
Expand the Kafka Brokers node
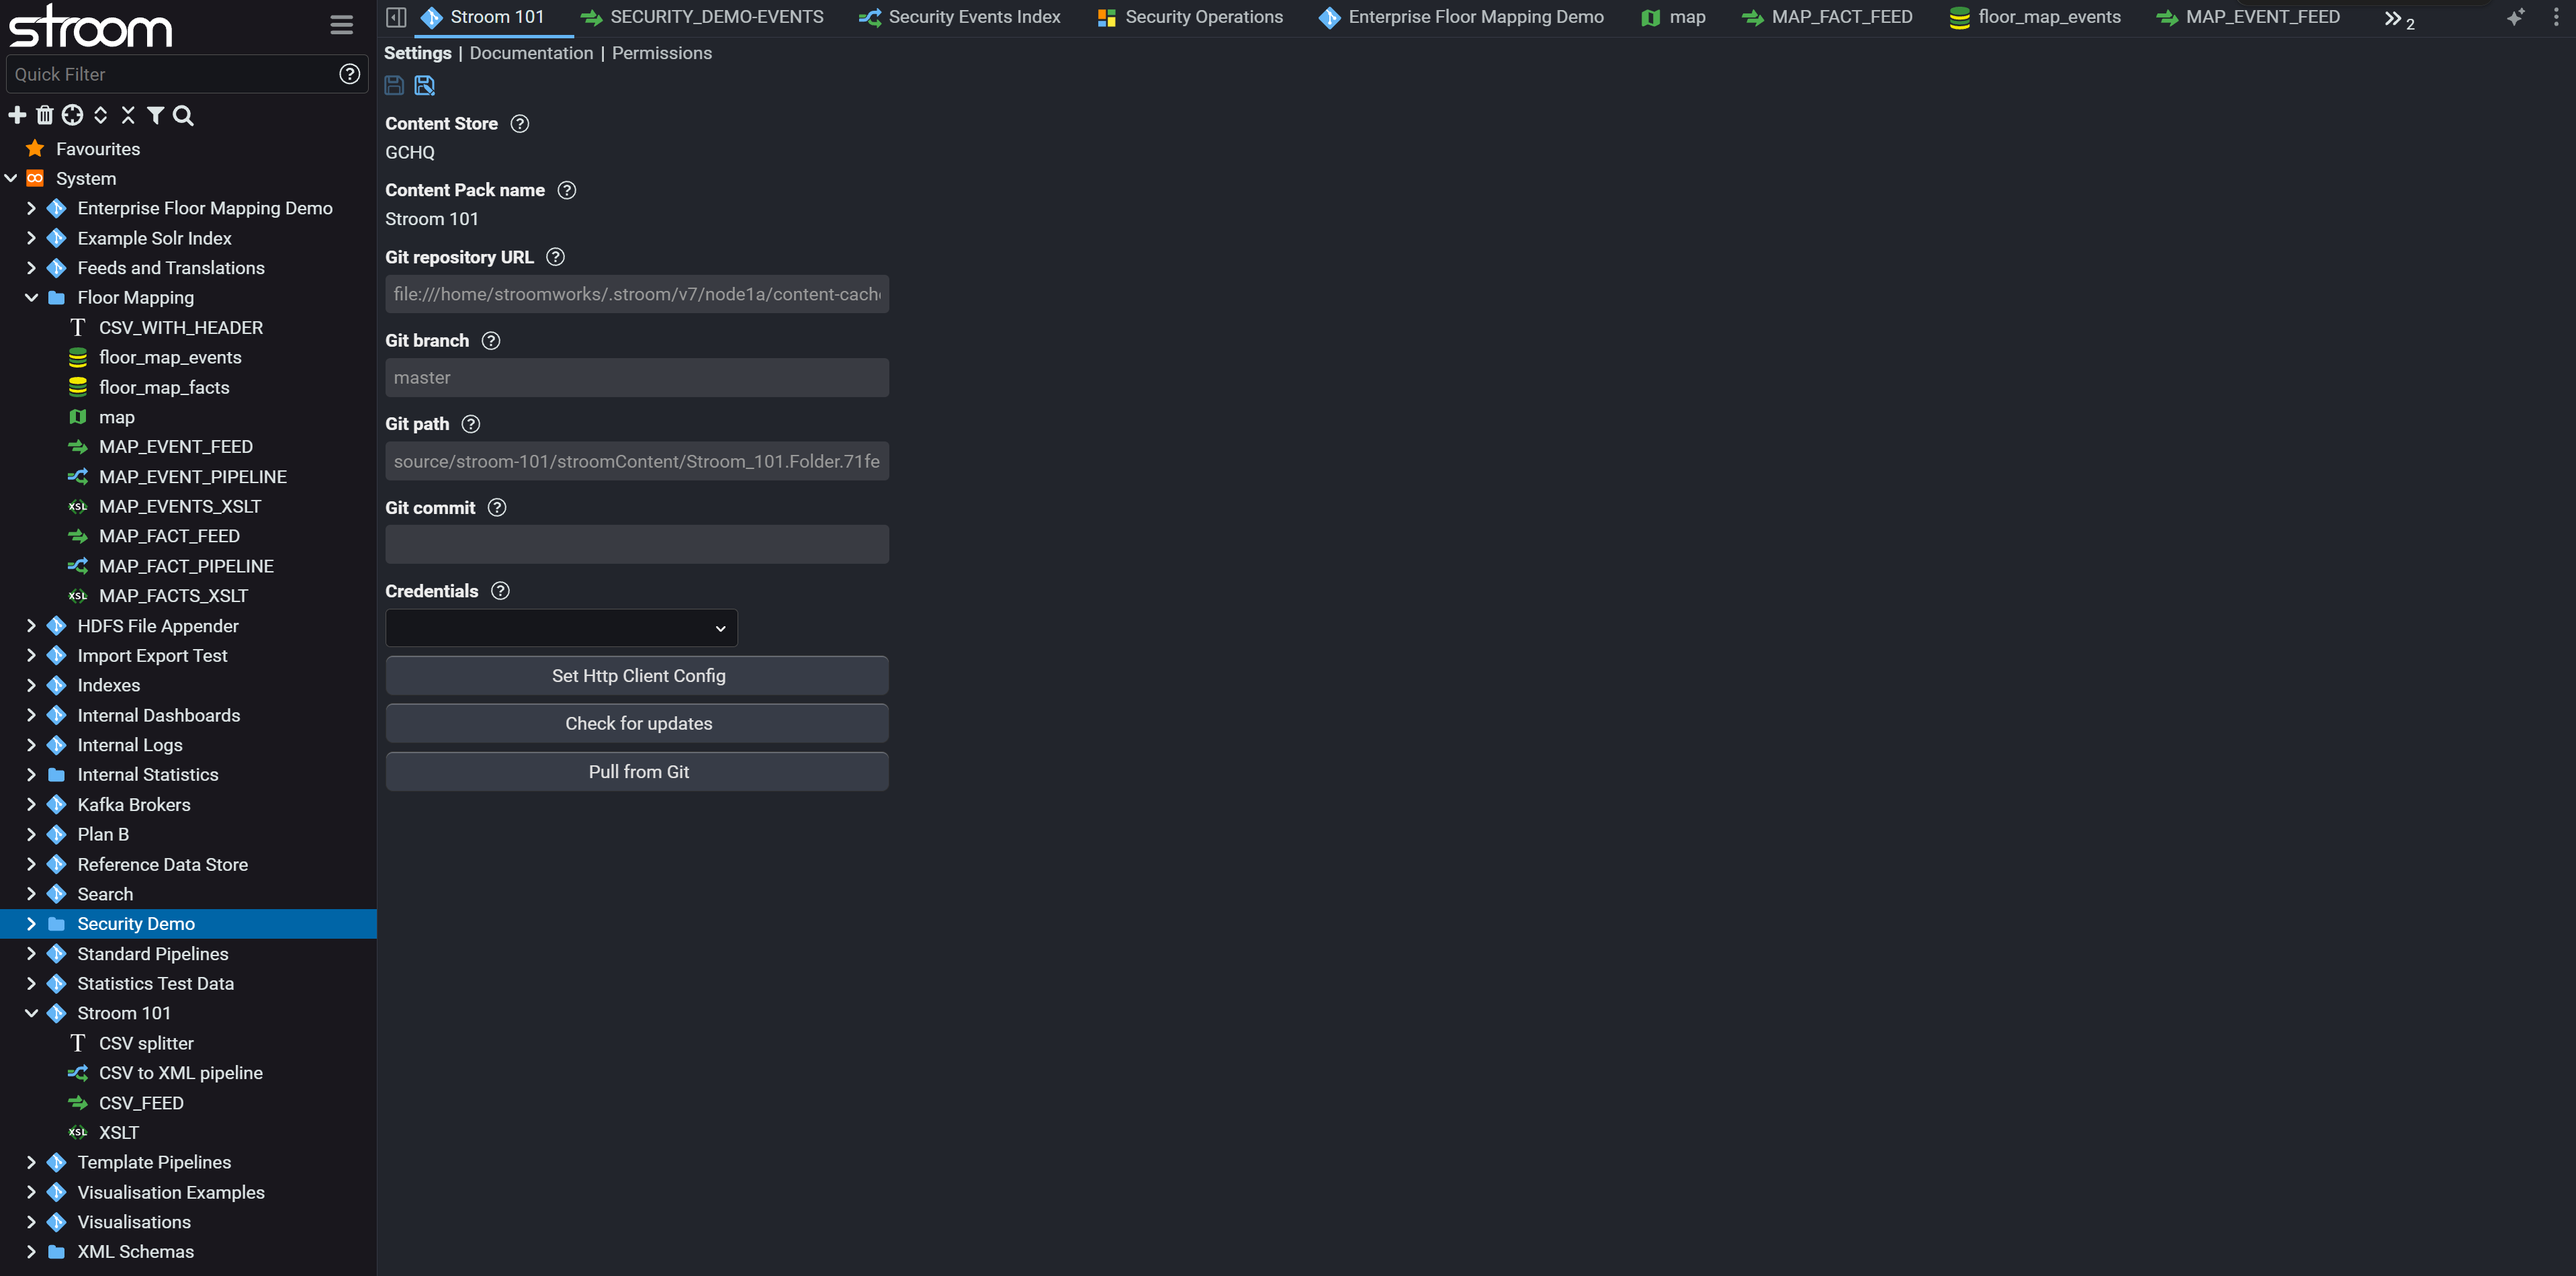pyautogui.click(x=31, y=805)
